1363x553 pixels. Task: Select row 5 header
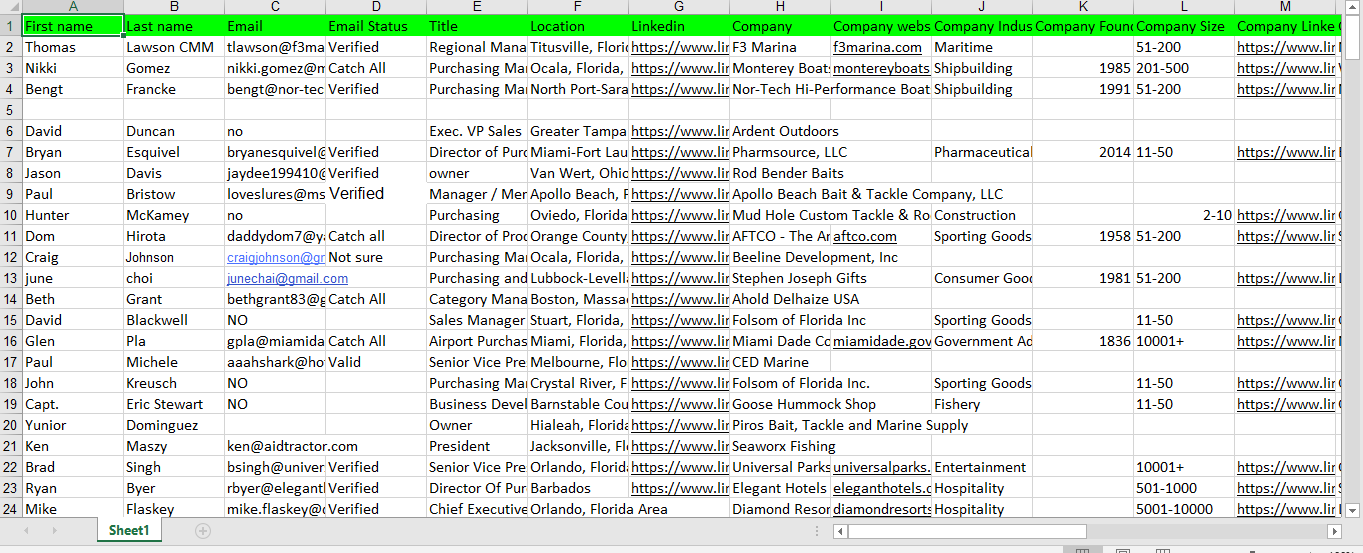(11, 110)
